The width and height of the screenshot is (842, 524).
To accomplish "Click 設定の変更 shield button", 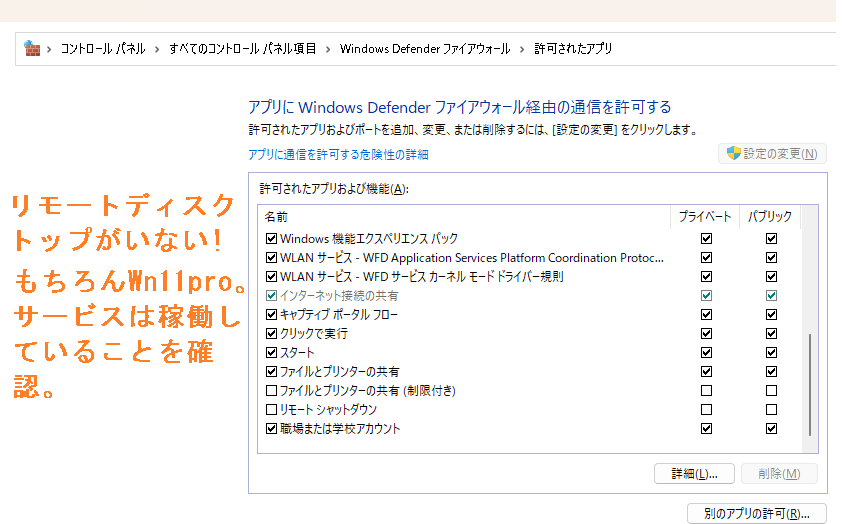I will coord(772,154).
